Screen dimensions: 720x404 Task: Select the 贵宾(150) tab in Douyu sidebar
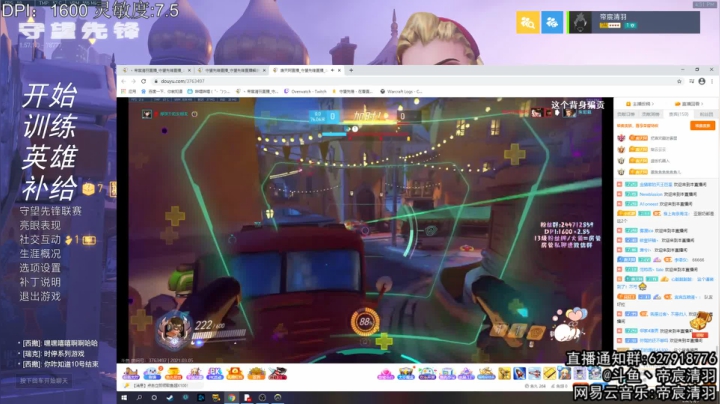[678, 114]
